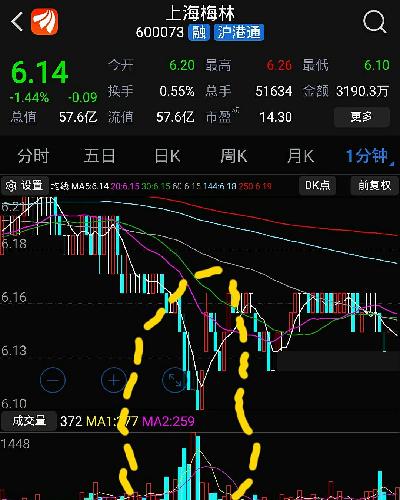The width and height of the screenshot is (400, 500).
Task: Open the 成交量 indicator selector
Action: coord(29,421)
